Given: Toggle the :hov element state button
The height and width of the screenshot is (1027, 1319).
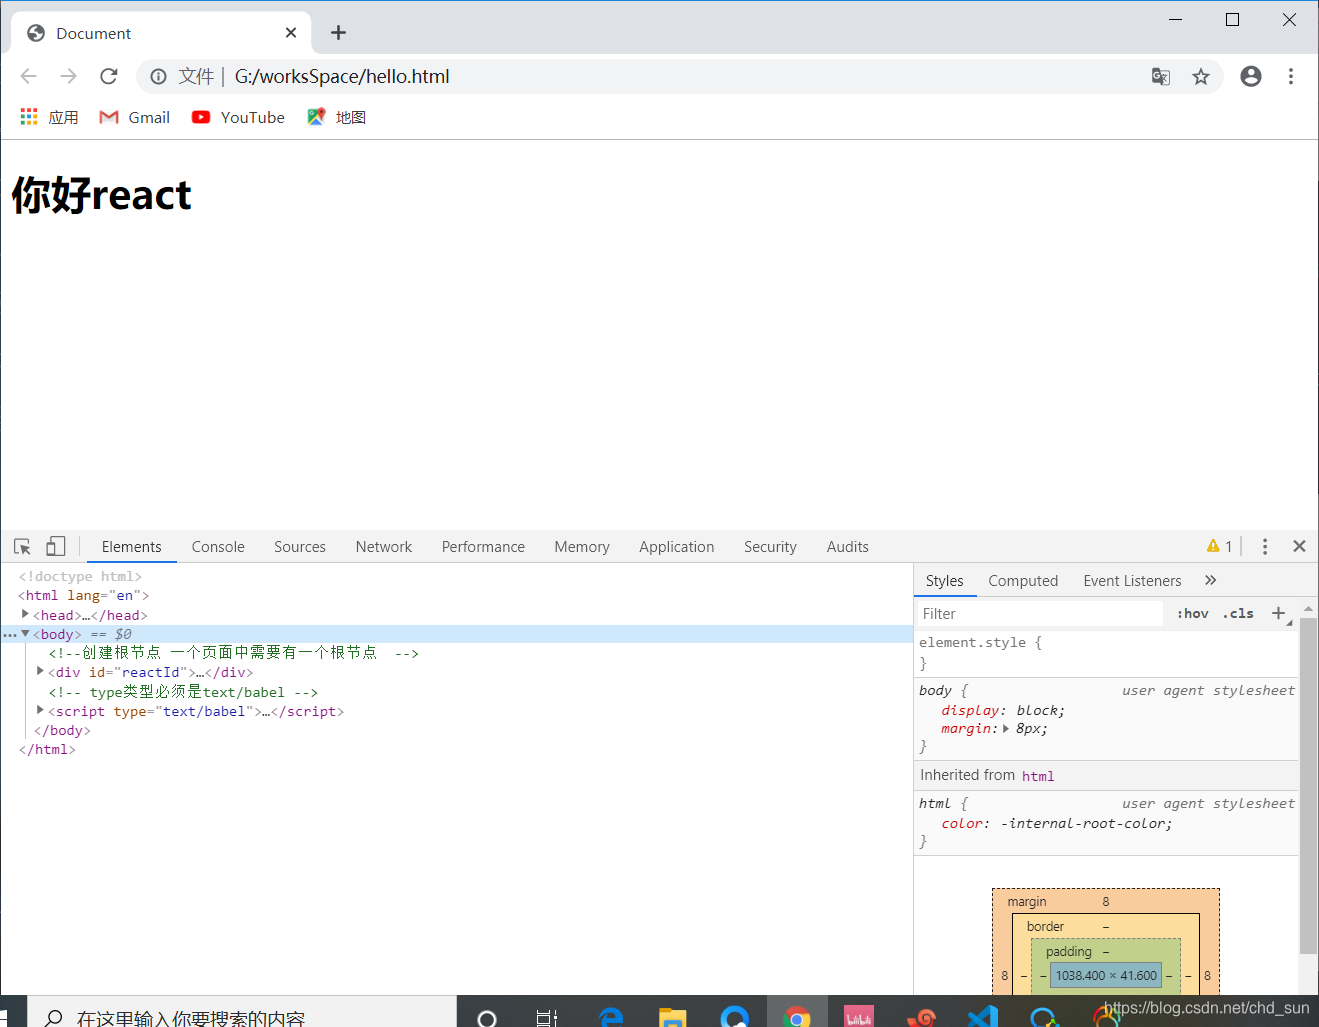Looking at the screenshot, I should tap(1192, 614).
